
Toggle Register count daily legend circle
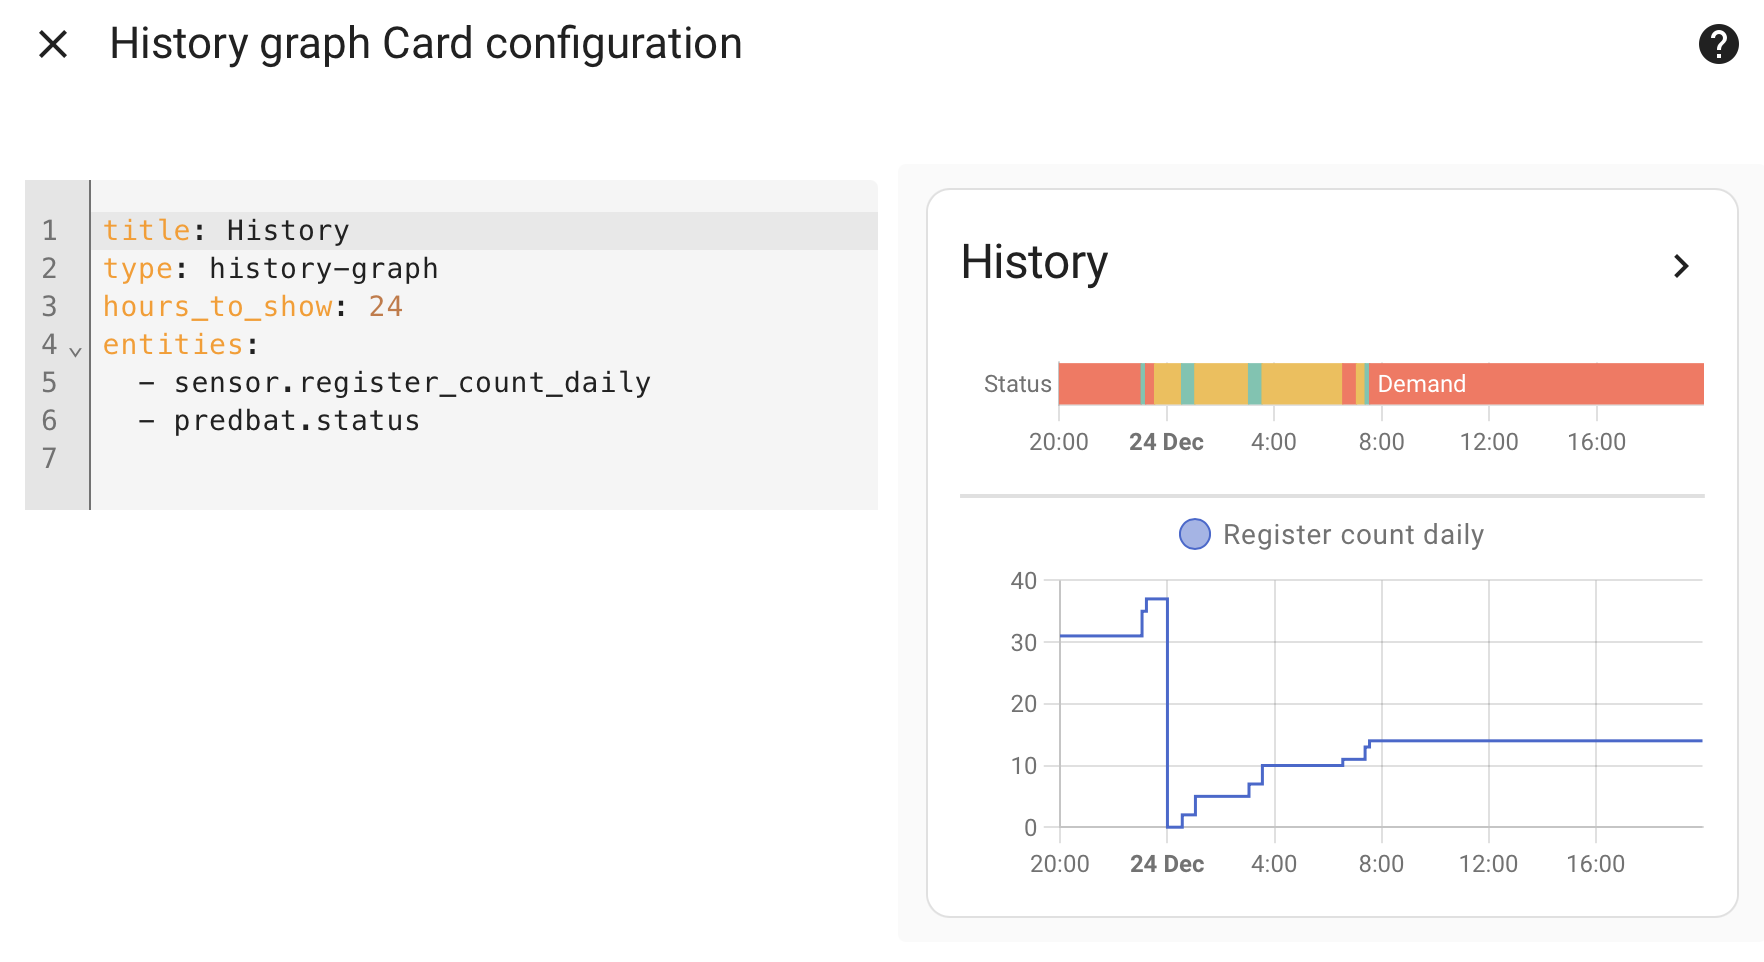1195,534
